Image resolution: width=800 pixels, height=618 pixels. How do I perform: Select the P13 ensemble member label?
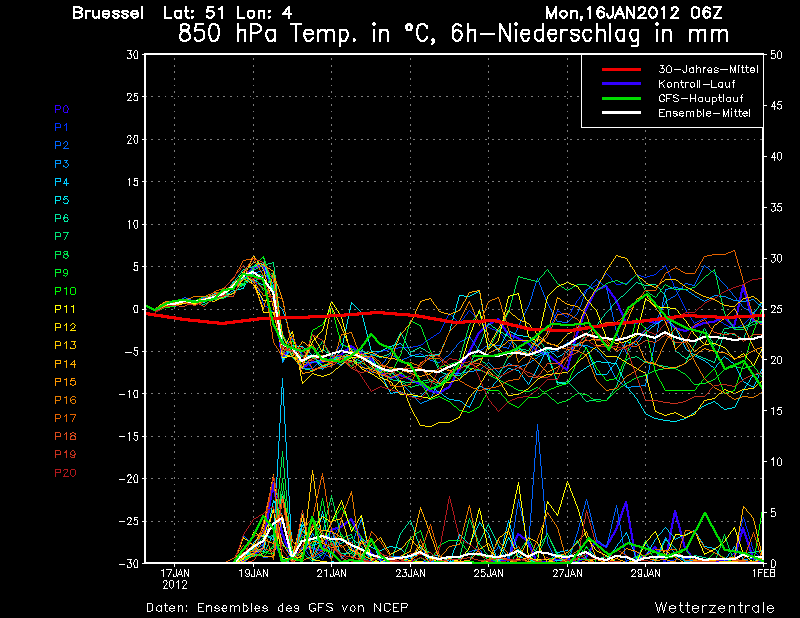(x=65, y=345)
